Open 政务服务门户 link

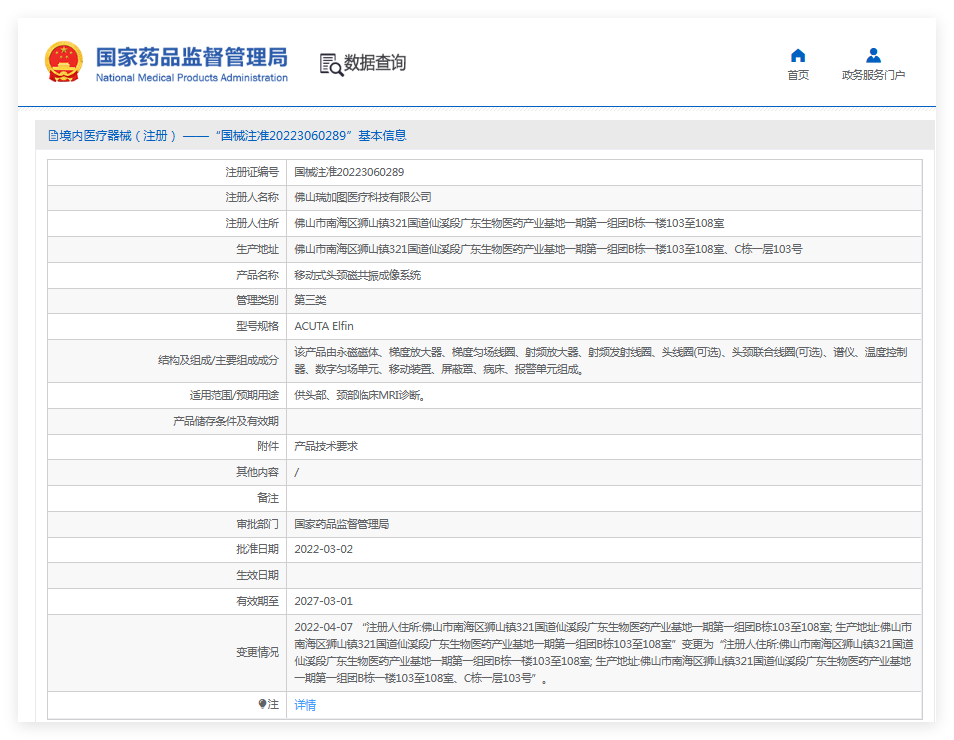[x=873, y=75]
